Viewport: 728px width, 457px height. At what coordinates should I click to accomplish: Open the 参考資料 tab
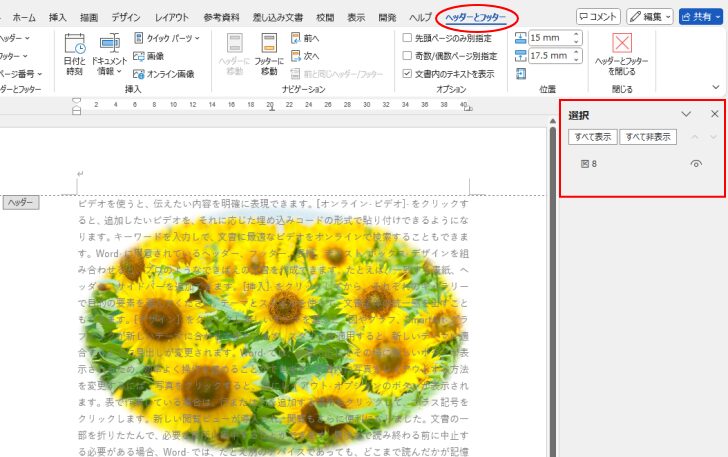click(x=221, y=18)
